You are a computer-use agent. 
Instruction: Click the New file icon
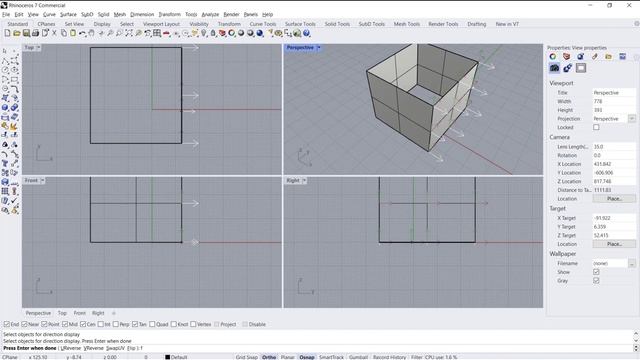coord(7,33)
